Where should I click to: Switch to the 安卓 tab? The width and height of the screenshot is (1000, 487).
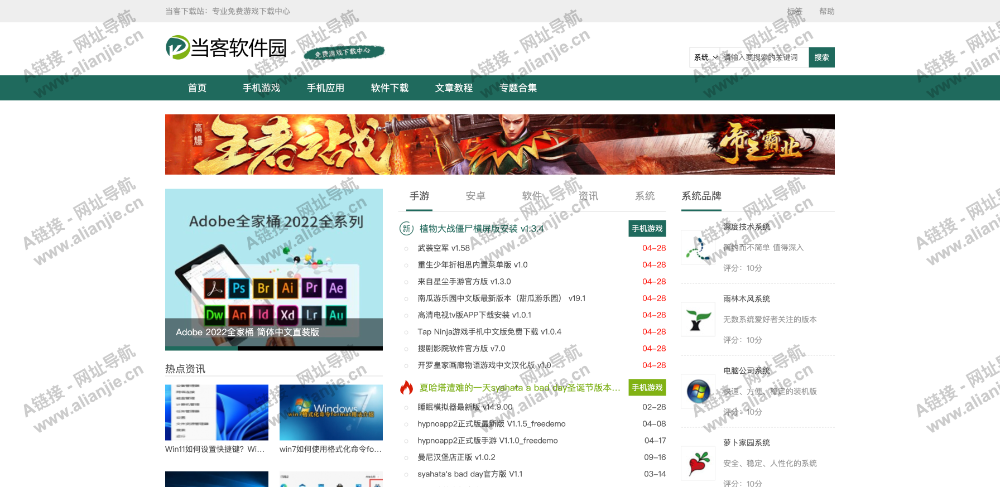476,196
